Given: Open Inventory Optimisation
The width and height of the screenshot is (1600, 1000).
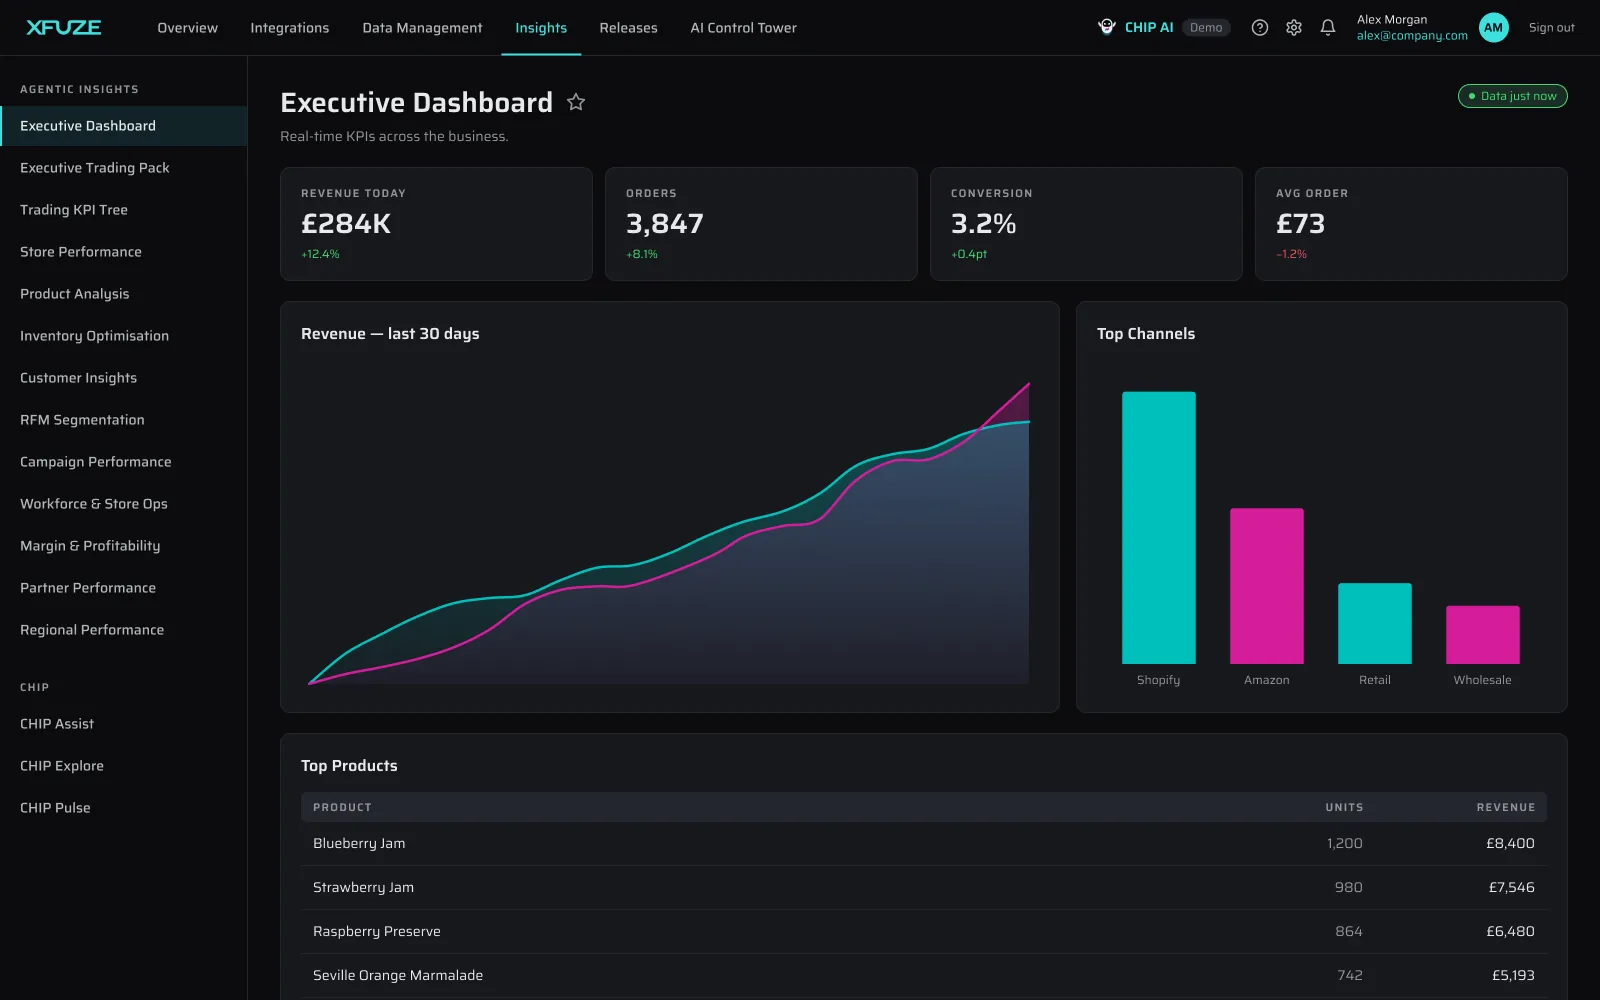Looking at the screenshot, I should coord(124,336).
